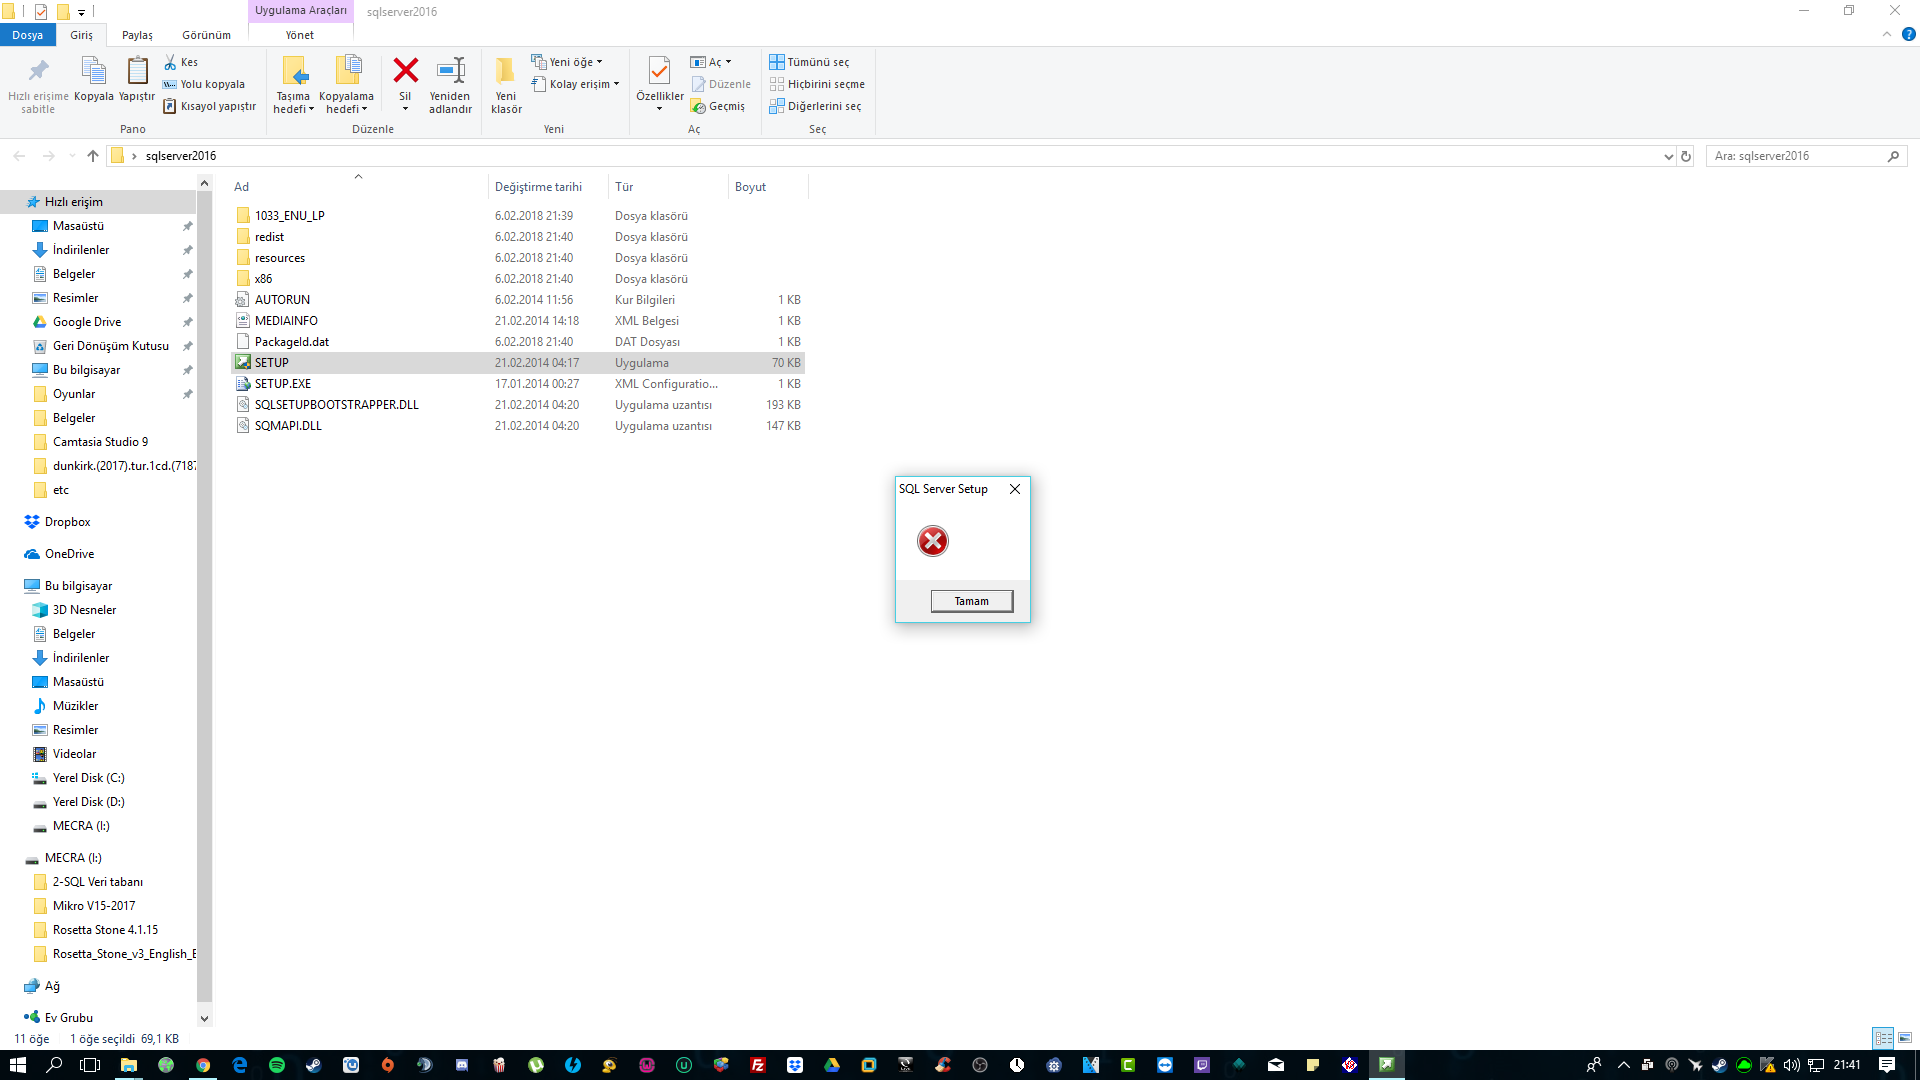Close the SQL Server Setup dialog
The width and height of the screenshot is (1920, 1080).
[1015, 489]
